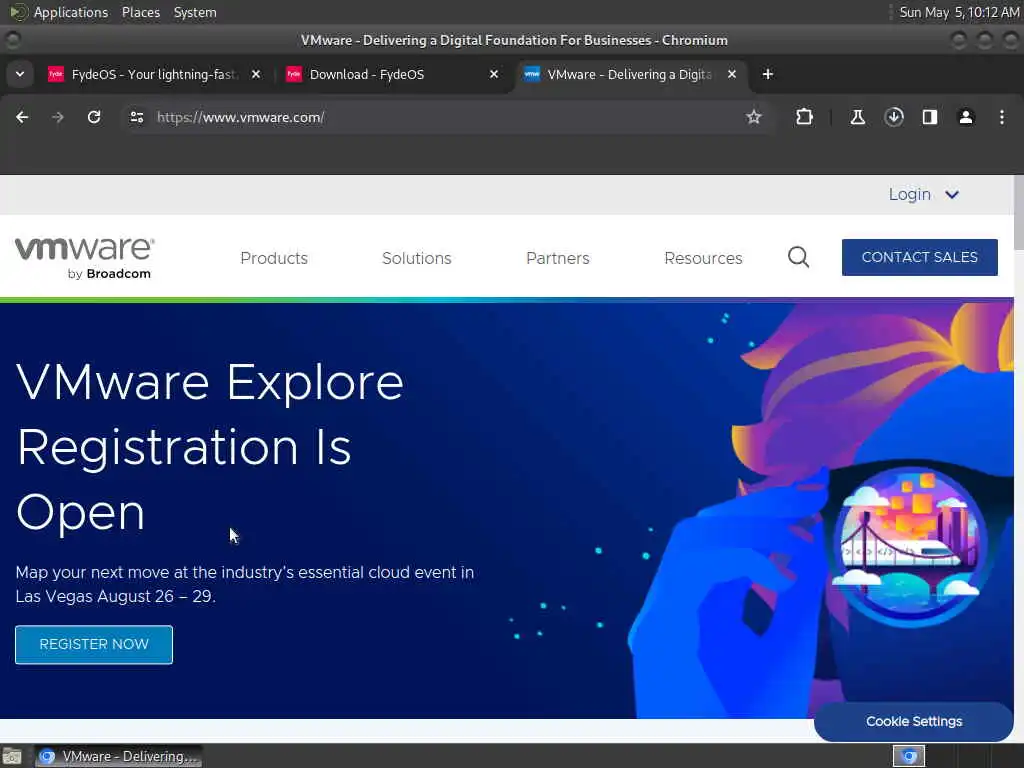Switch to Download - FydeOS tab
Screen dimensions: 1024x768
coord(392,74)
